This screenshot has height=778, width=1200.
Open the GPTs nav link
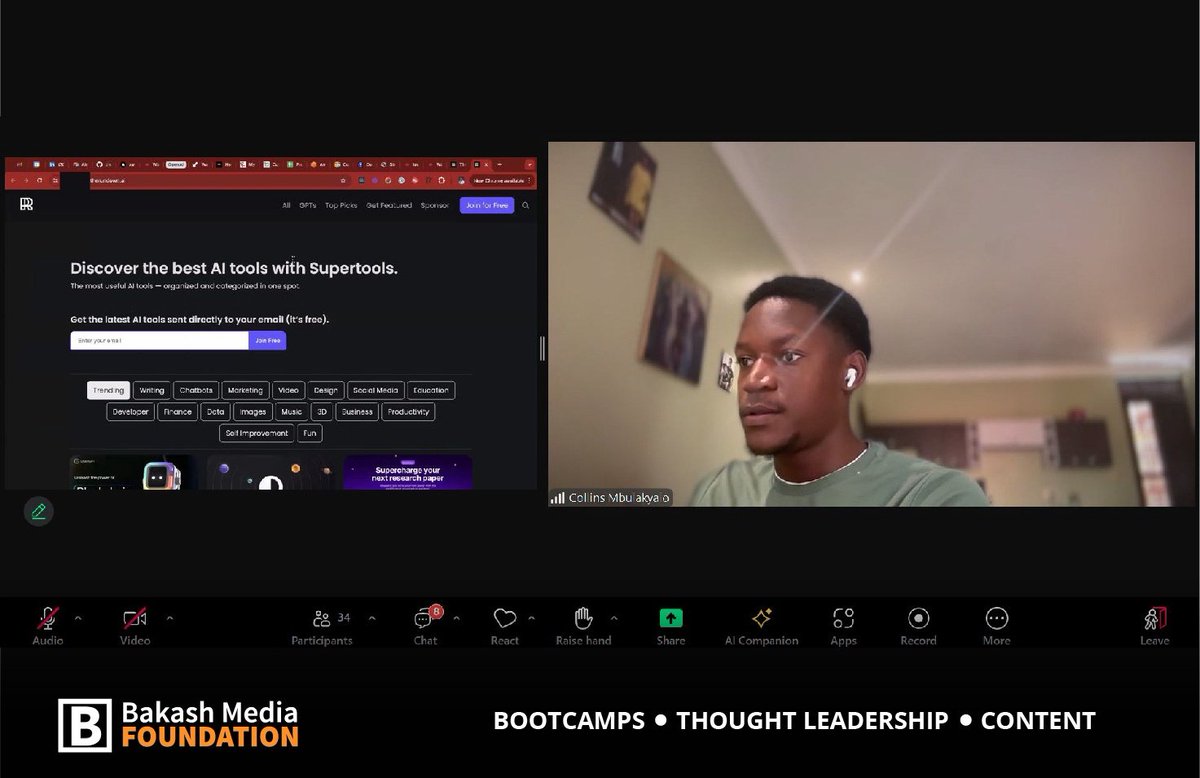(x=307, y=205)
